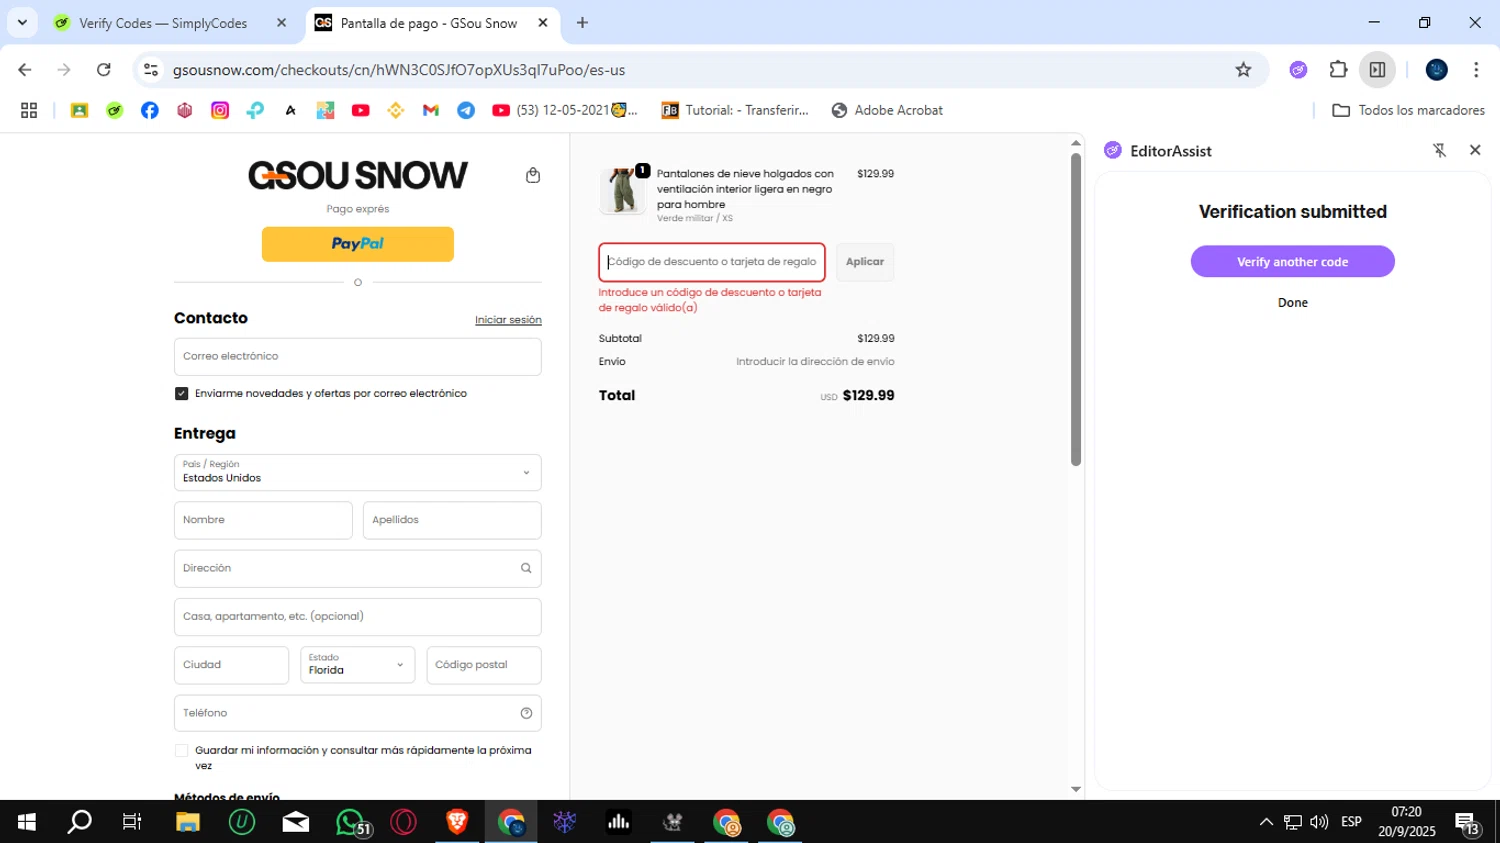Open the Gmail bookmark
The image size is (1500, 843).
(431, 110)
